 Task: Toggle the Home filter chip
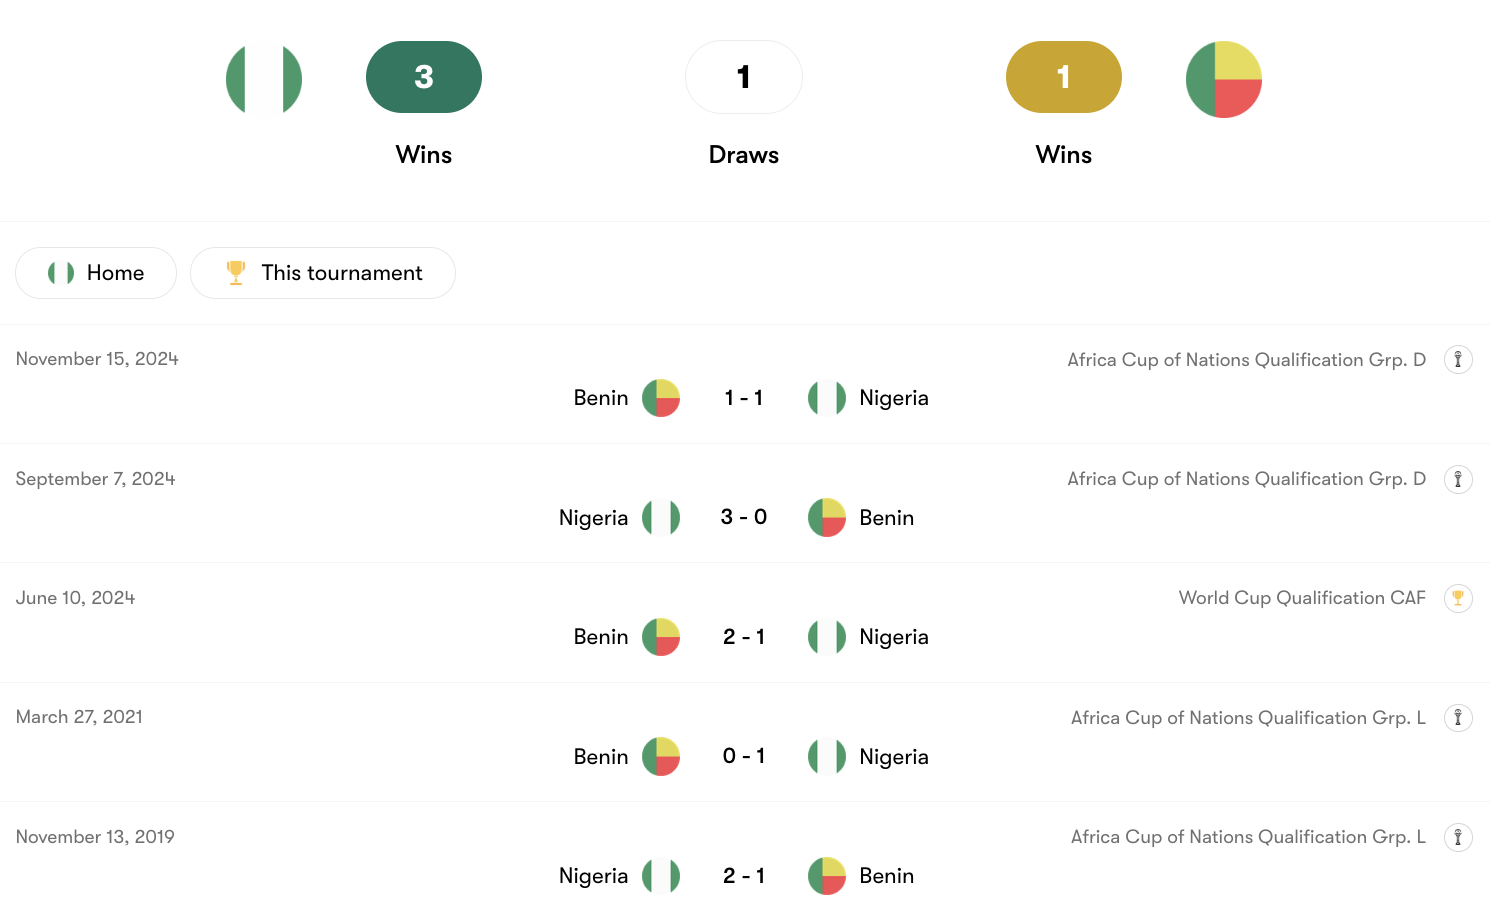pos(96,273)
